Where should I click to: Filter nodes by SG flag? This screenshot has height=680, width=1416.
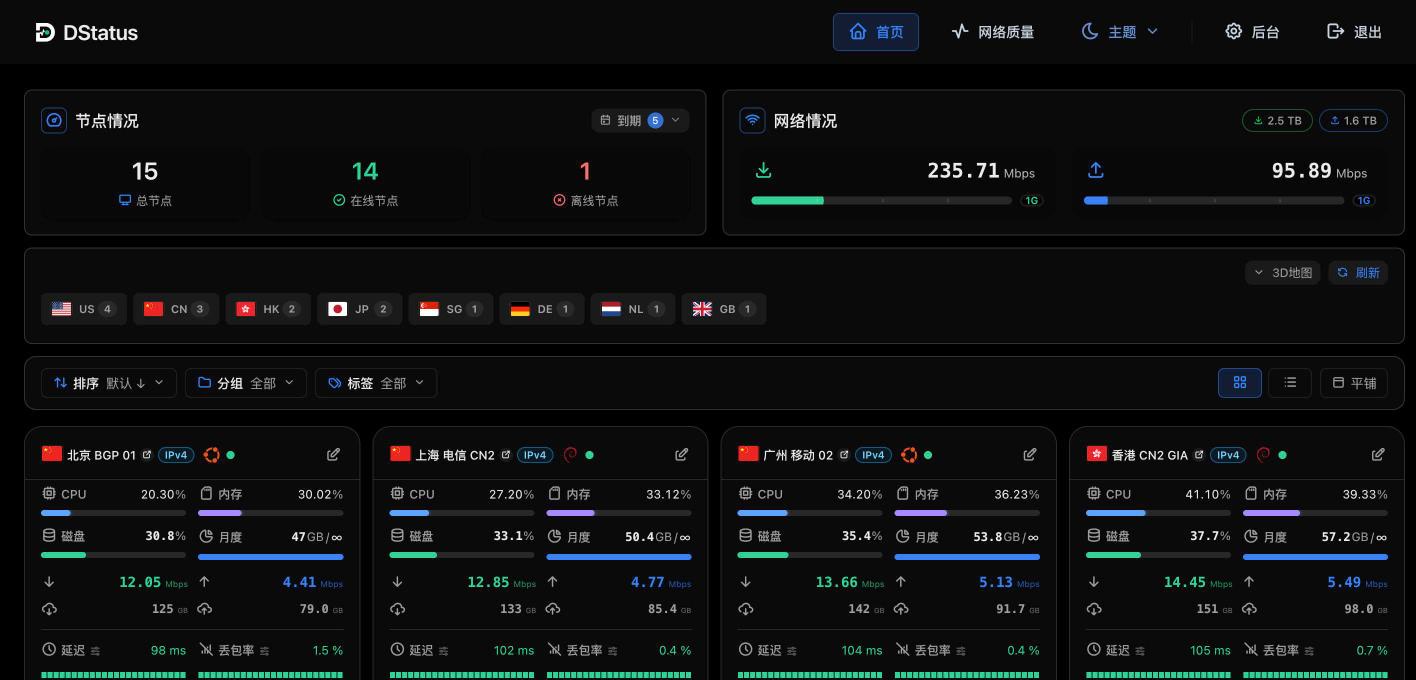pyautogui.click(x=451, y=309)
